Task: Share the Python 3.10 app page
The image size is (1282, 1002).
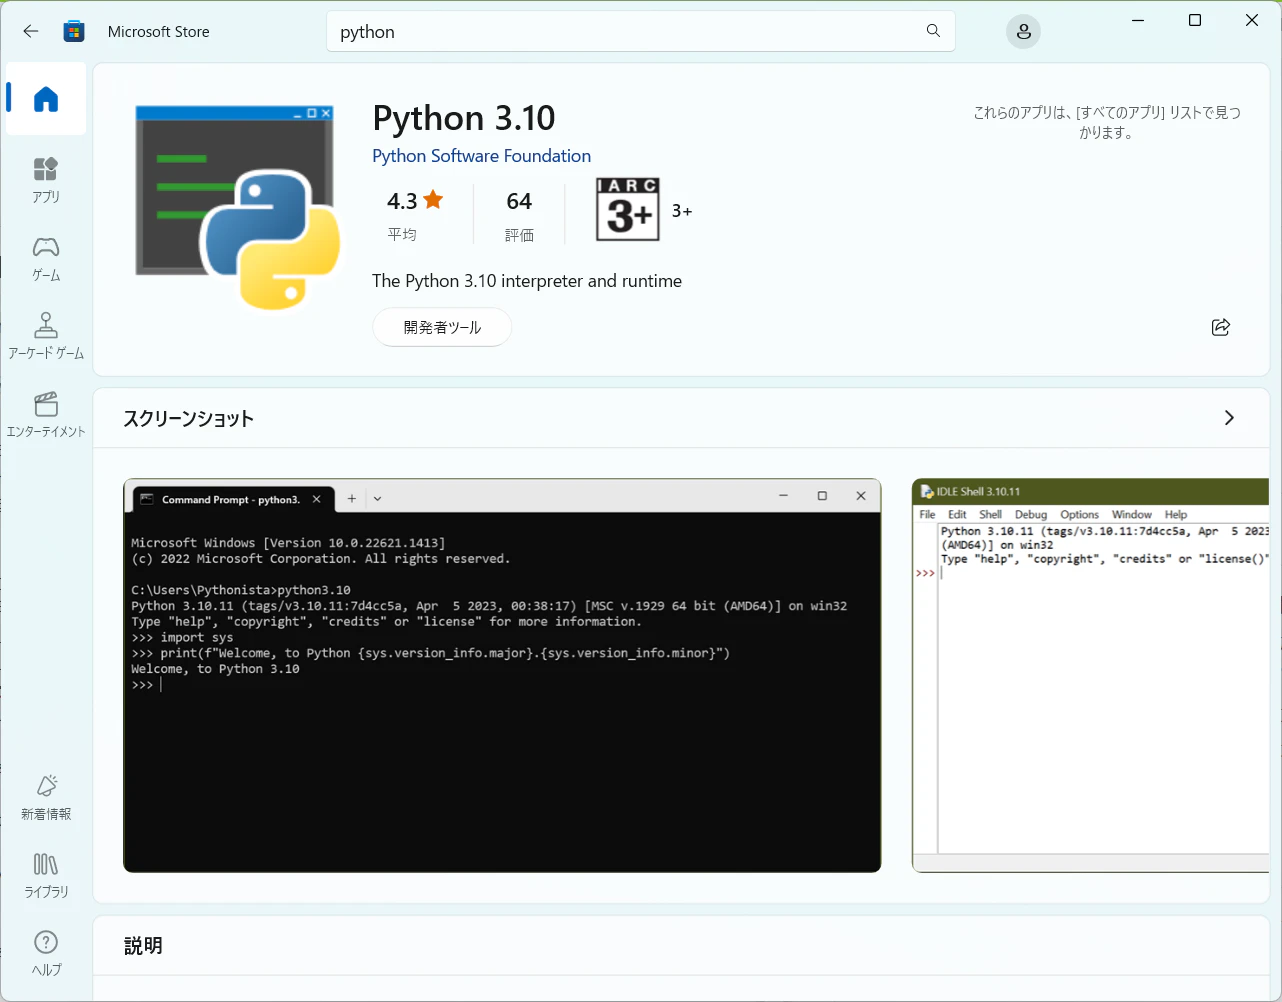Action: coord(1220,327)
